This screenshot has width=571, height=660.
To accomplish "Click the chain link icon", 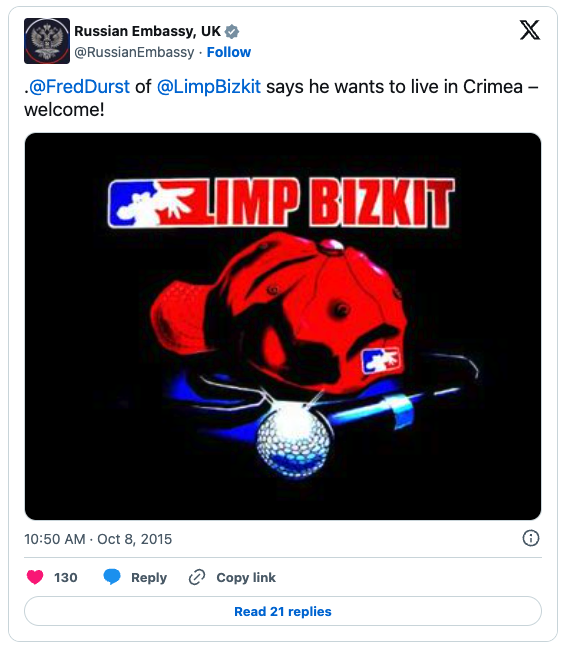I will pos(197,577).
